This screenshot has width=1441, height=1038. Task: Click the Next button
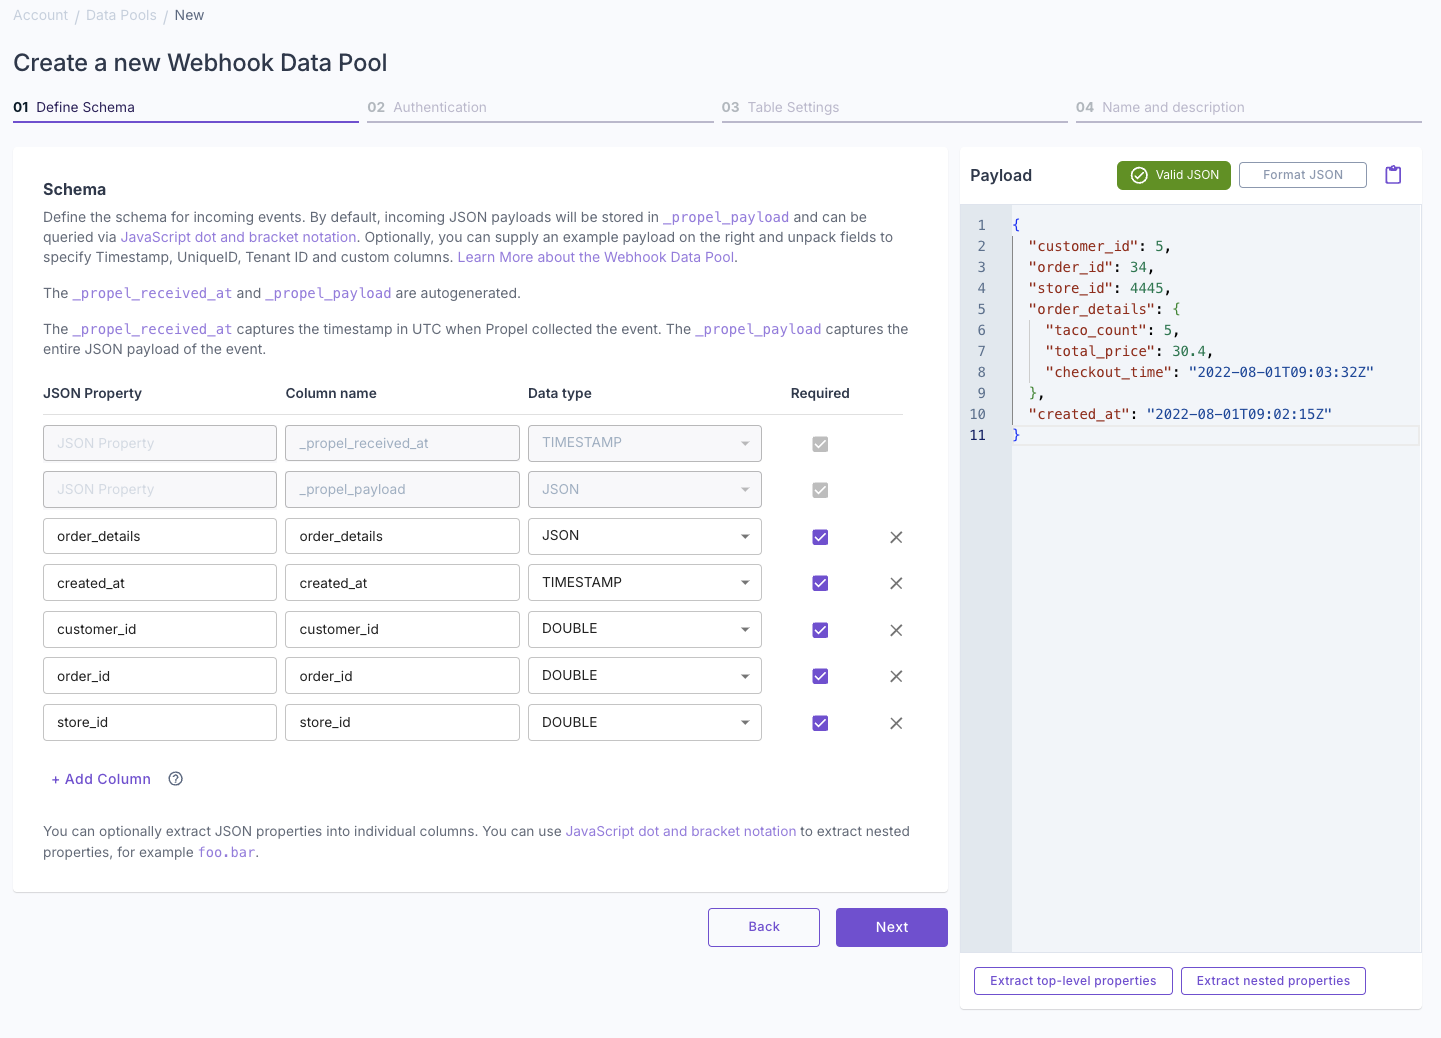point(891,927)
